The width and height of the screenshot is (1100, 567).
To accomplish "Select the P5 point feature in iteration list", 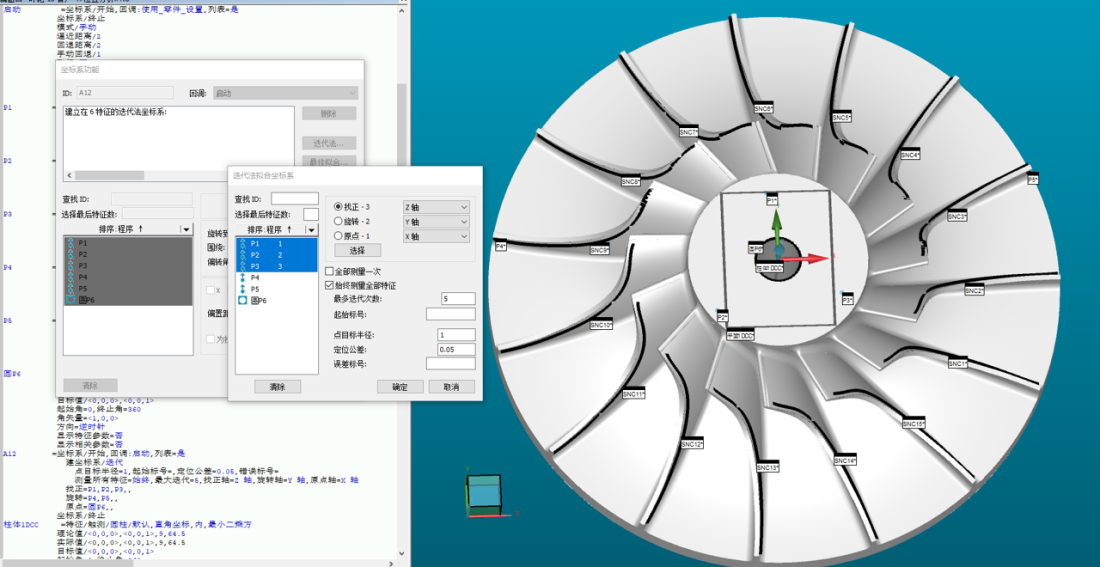I will pos(256,288).
